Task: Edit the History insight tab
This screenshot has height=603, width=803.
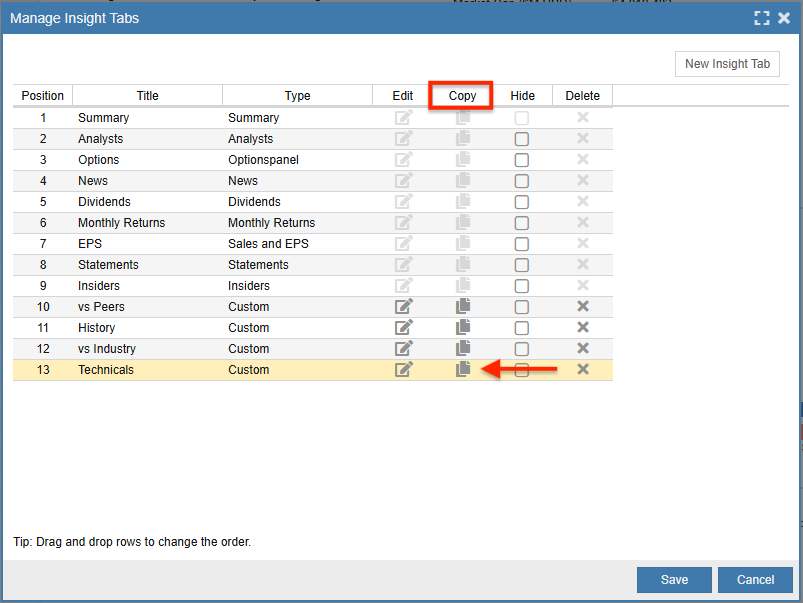Action: 404,327
